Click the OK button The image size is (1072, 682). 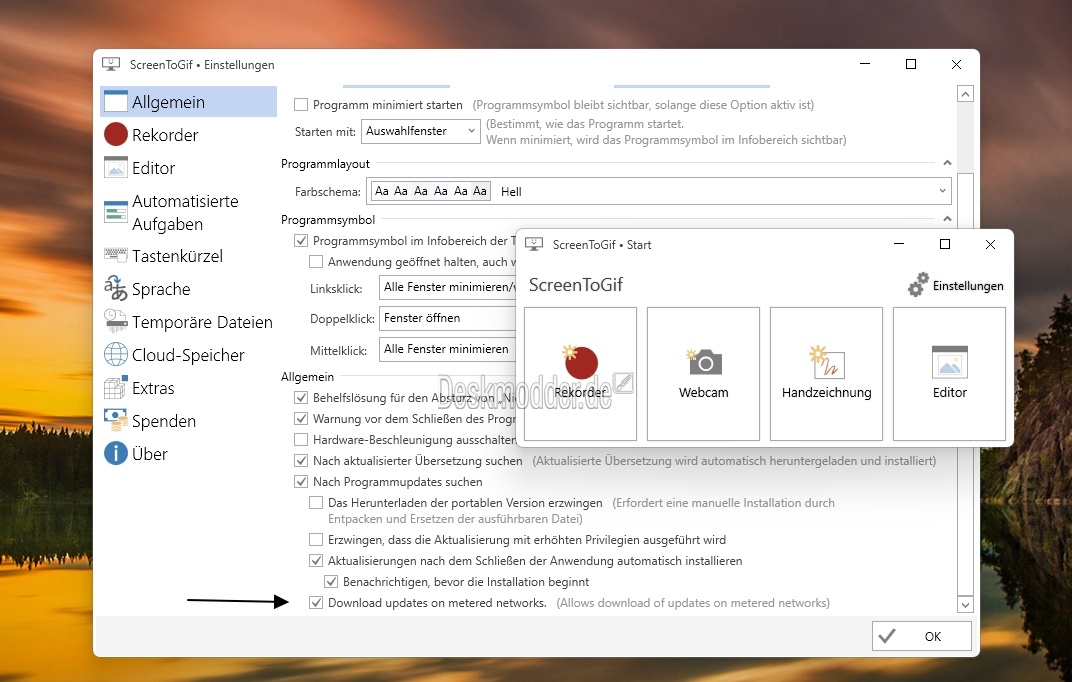pyautogui.click(x=922, y=636)
